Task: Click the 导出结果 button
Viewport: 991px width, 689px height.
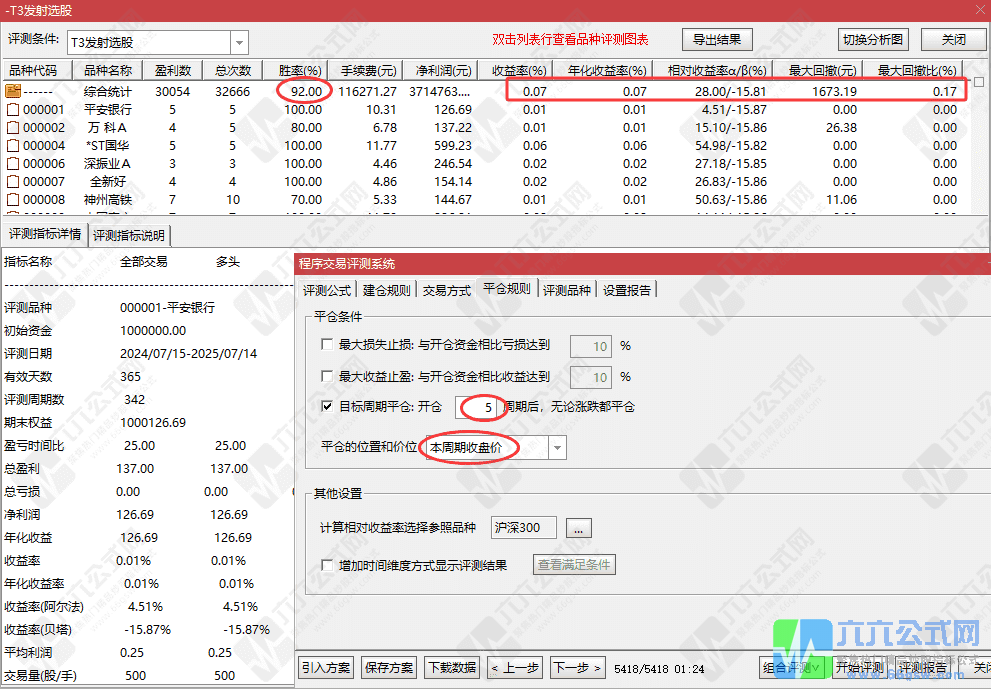Action: tap(717, 39)
